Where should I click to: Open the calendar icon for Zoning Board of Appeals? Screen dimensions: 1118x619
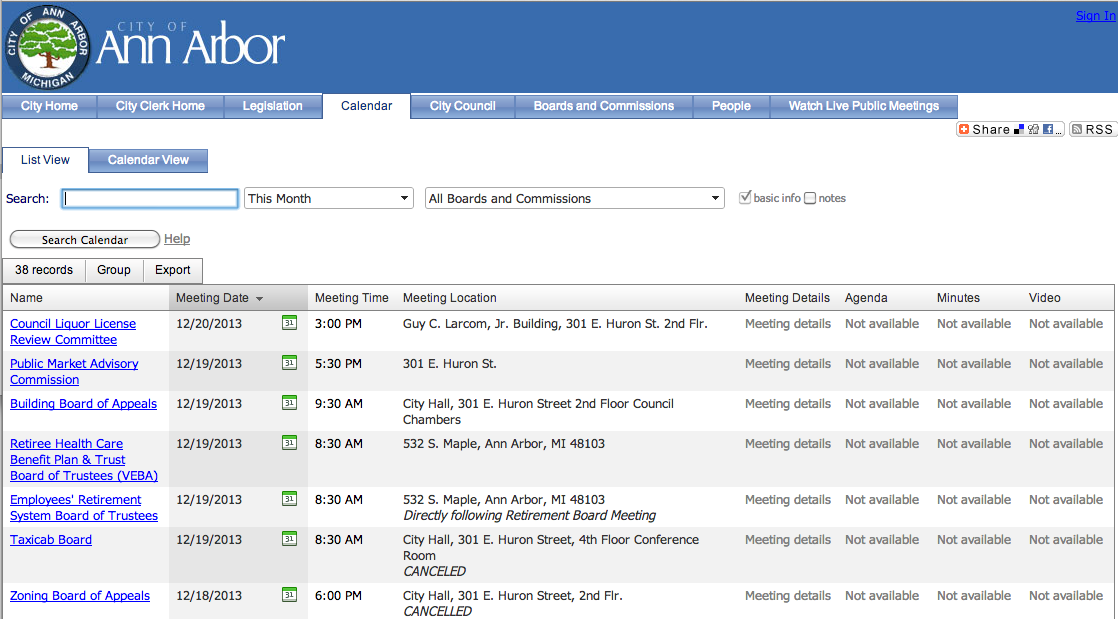coord(289,594)
